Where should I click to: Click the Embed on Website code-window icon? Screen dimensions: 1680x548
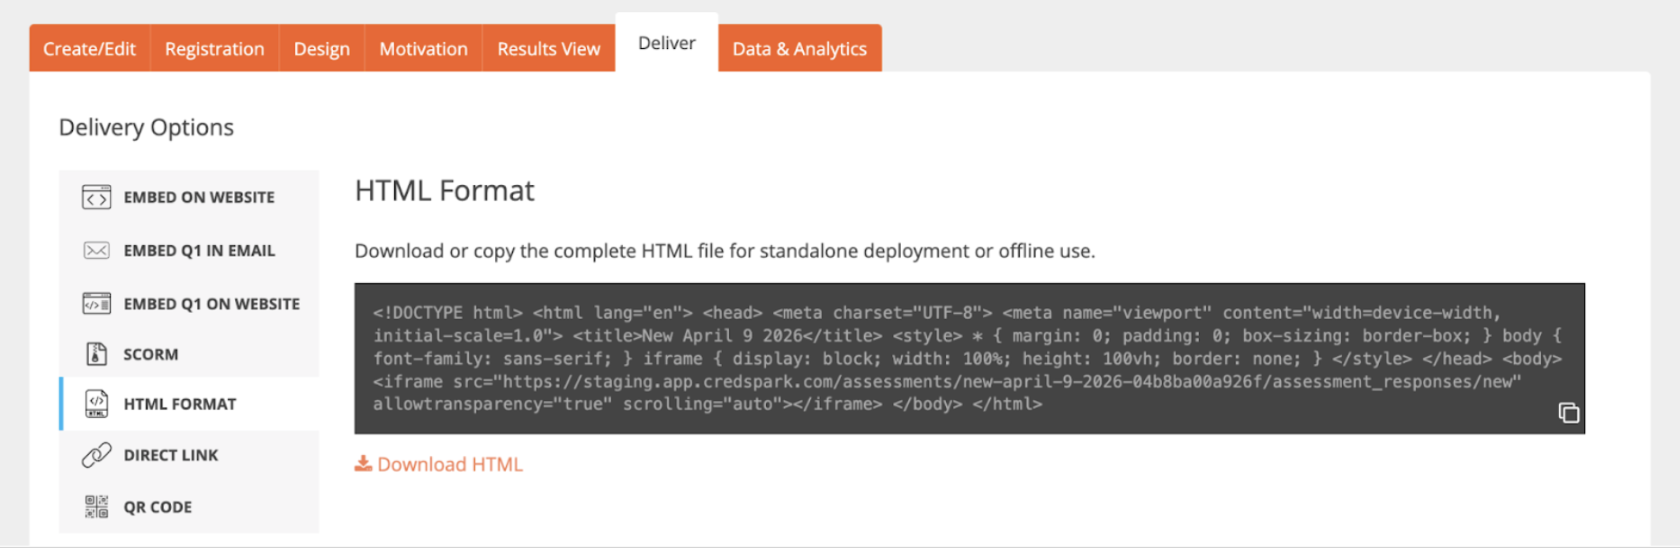click(96, 198)
